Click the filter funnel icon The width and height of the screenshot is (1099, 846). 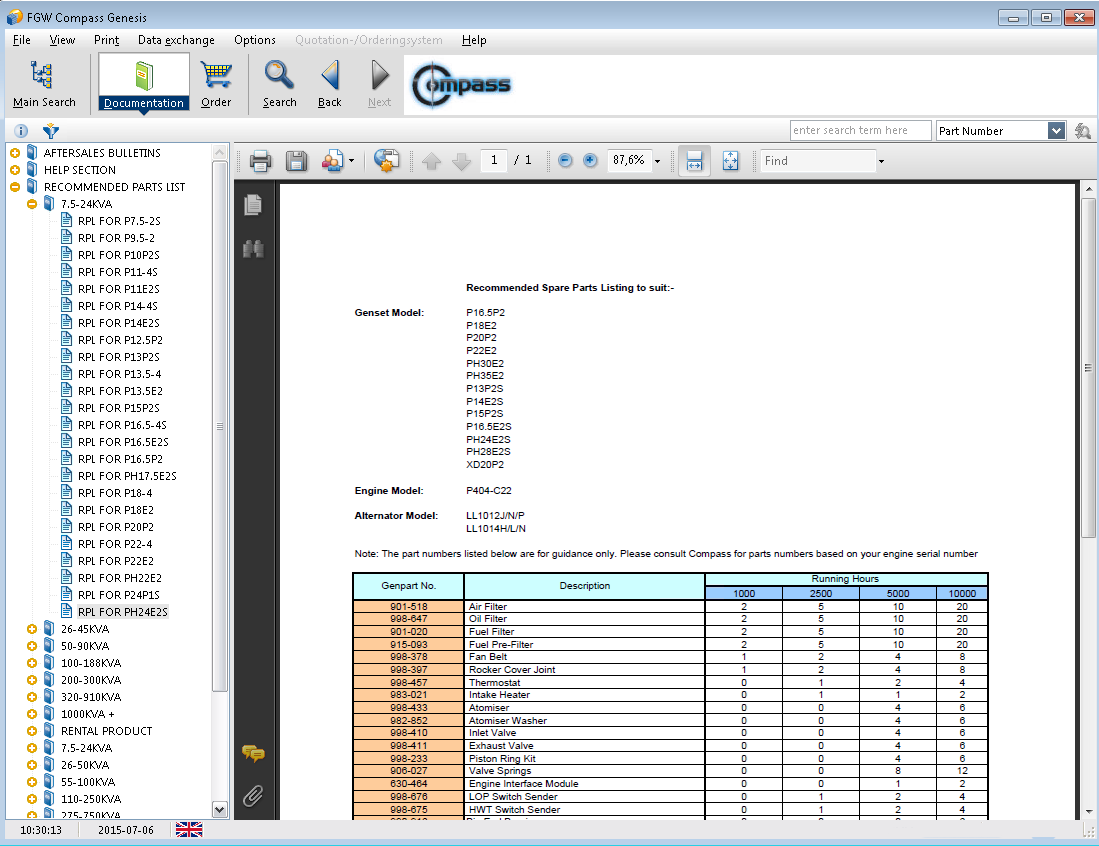pos(50,131)
